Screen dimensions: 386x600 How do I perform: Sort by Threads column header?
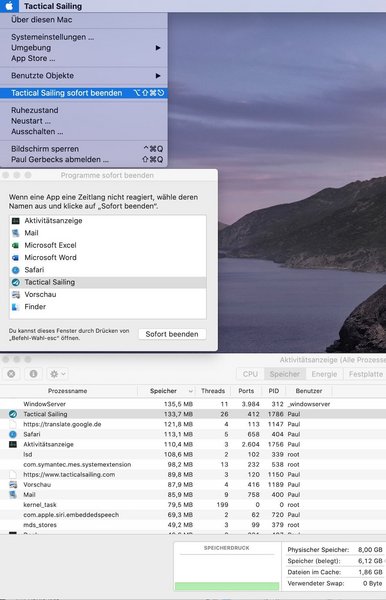click(x=213, y=391)
